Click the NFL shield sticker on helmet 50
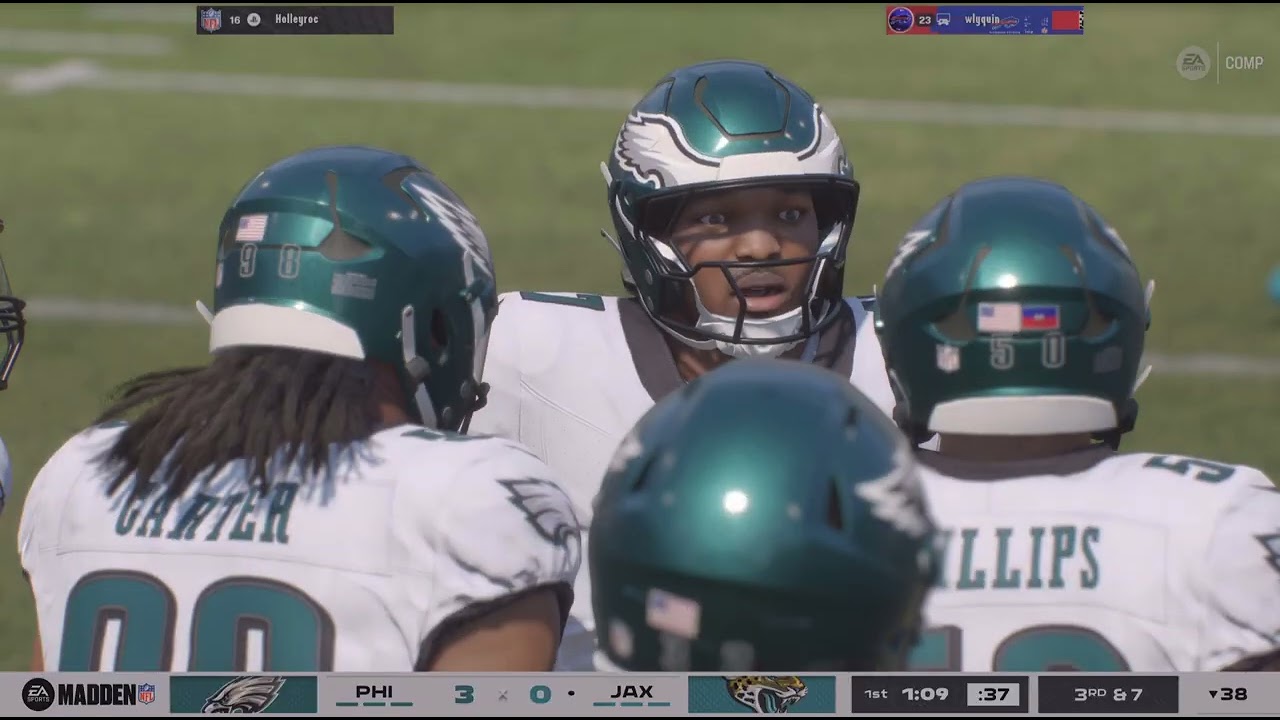The image size is (1280, 720). (x=947, y=357)
